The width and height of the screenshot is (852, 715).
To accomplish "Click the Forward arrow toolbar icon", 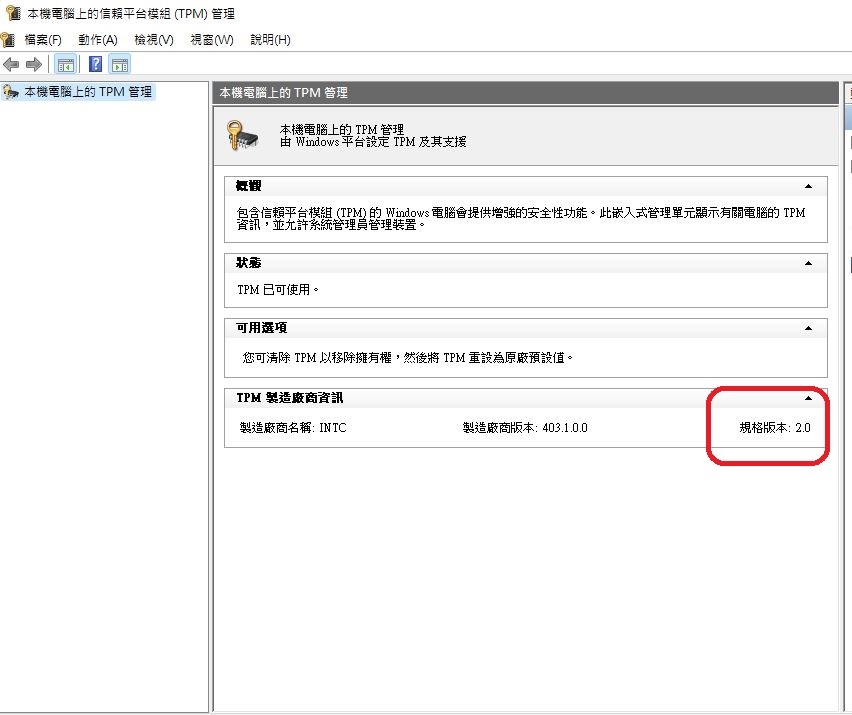I will point(34,65).
